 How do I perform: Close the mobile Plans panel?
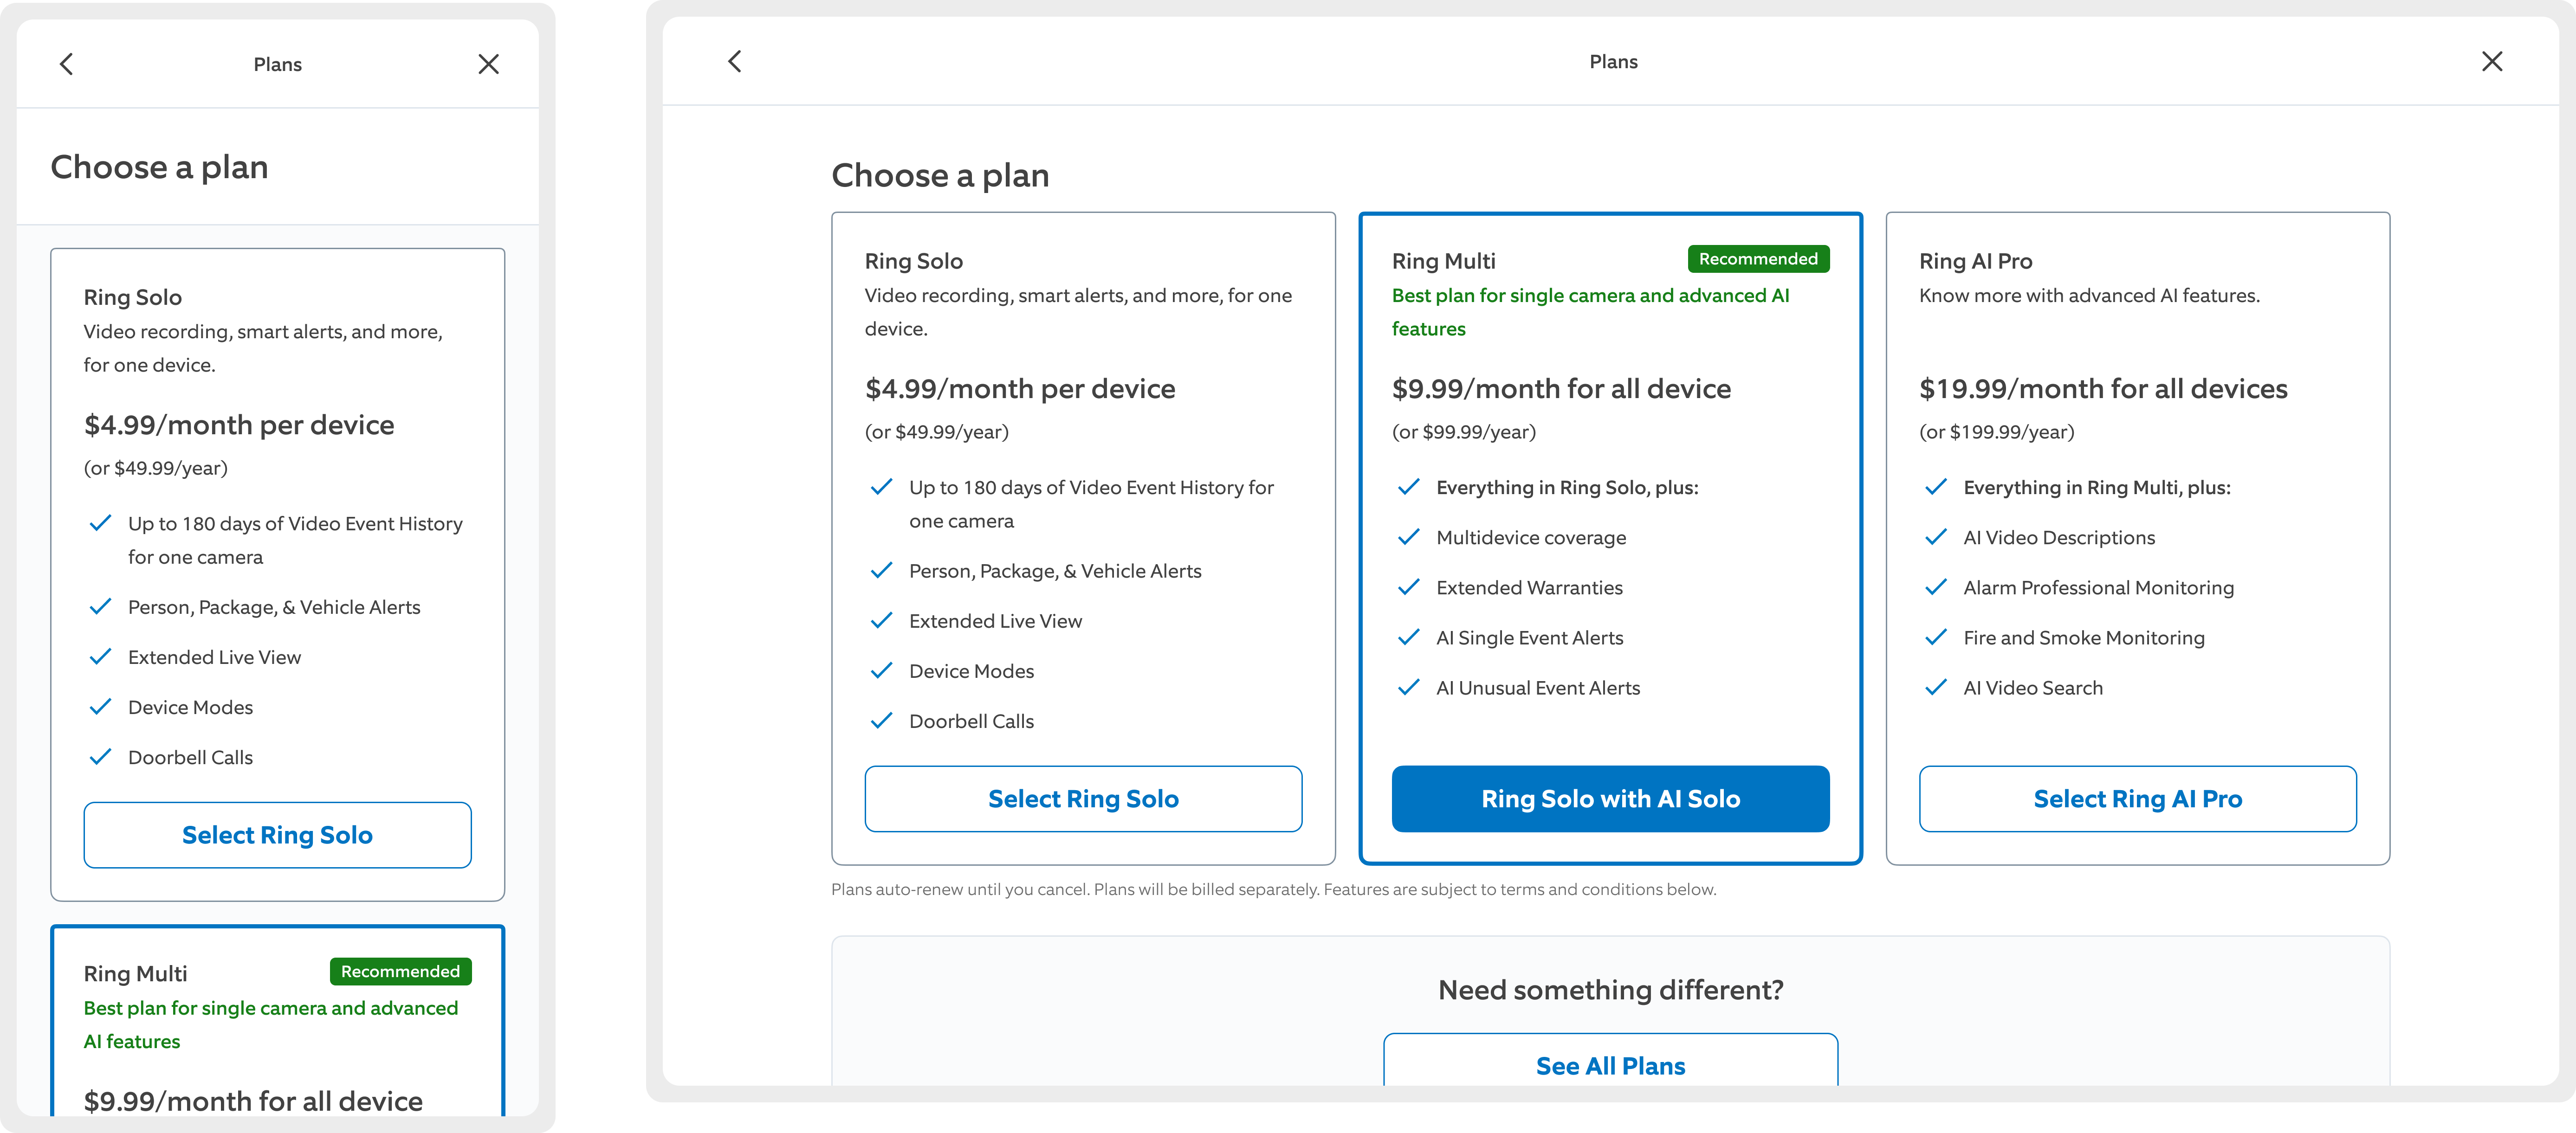tap(488, 64)
